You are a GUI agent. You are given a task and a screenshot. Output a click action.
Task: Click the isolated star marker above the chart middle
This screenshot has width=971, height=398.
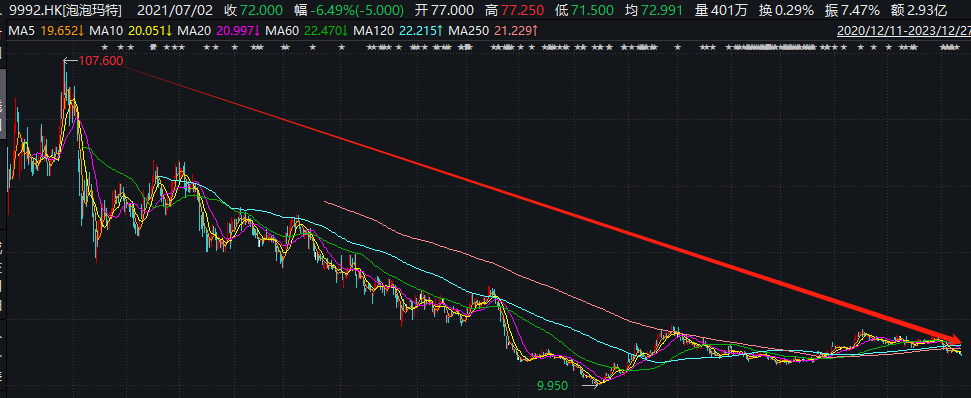click(x=677, y=47)
